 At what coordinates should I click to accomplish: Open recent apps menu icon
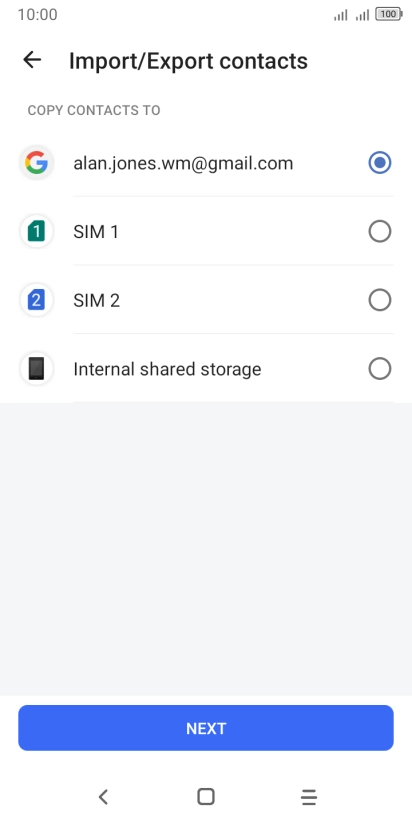[x=309, y=797]
